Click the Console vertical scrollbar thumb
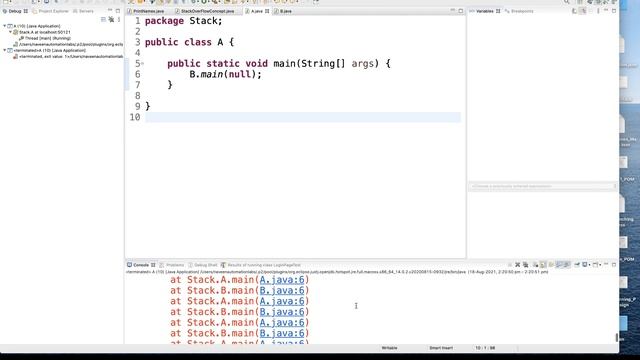The width and height of the screenshot is (640, 360). tap(617, 338)
